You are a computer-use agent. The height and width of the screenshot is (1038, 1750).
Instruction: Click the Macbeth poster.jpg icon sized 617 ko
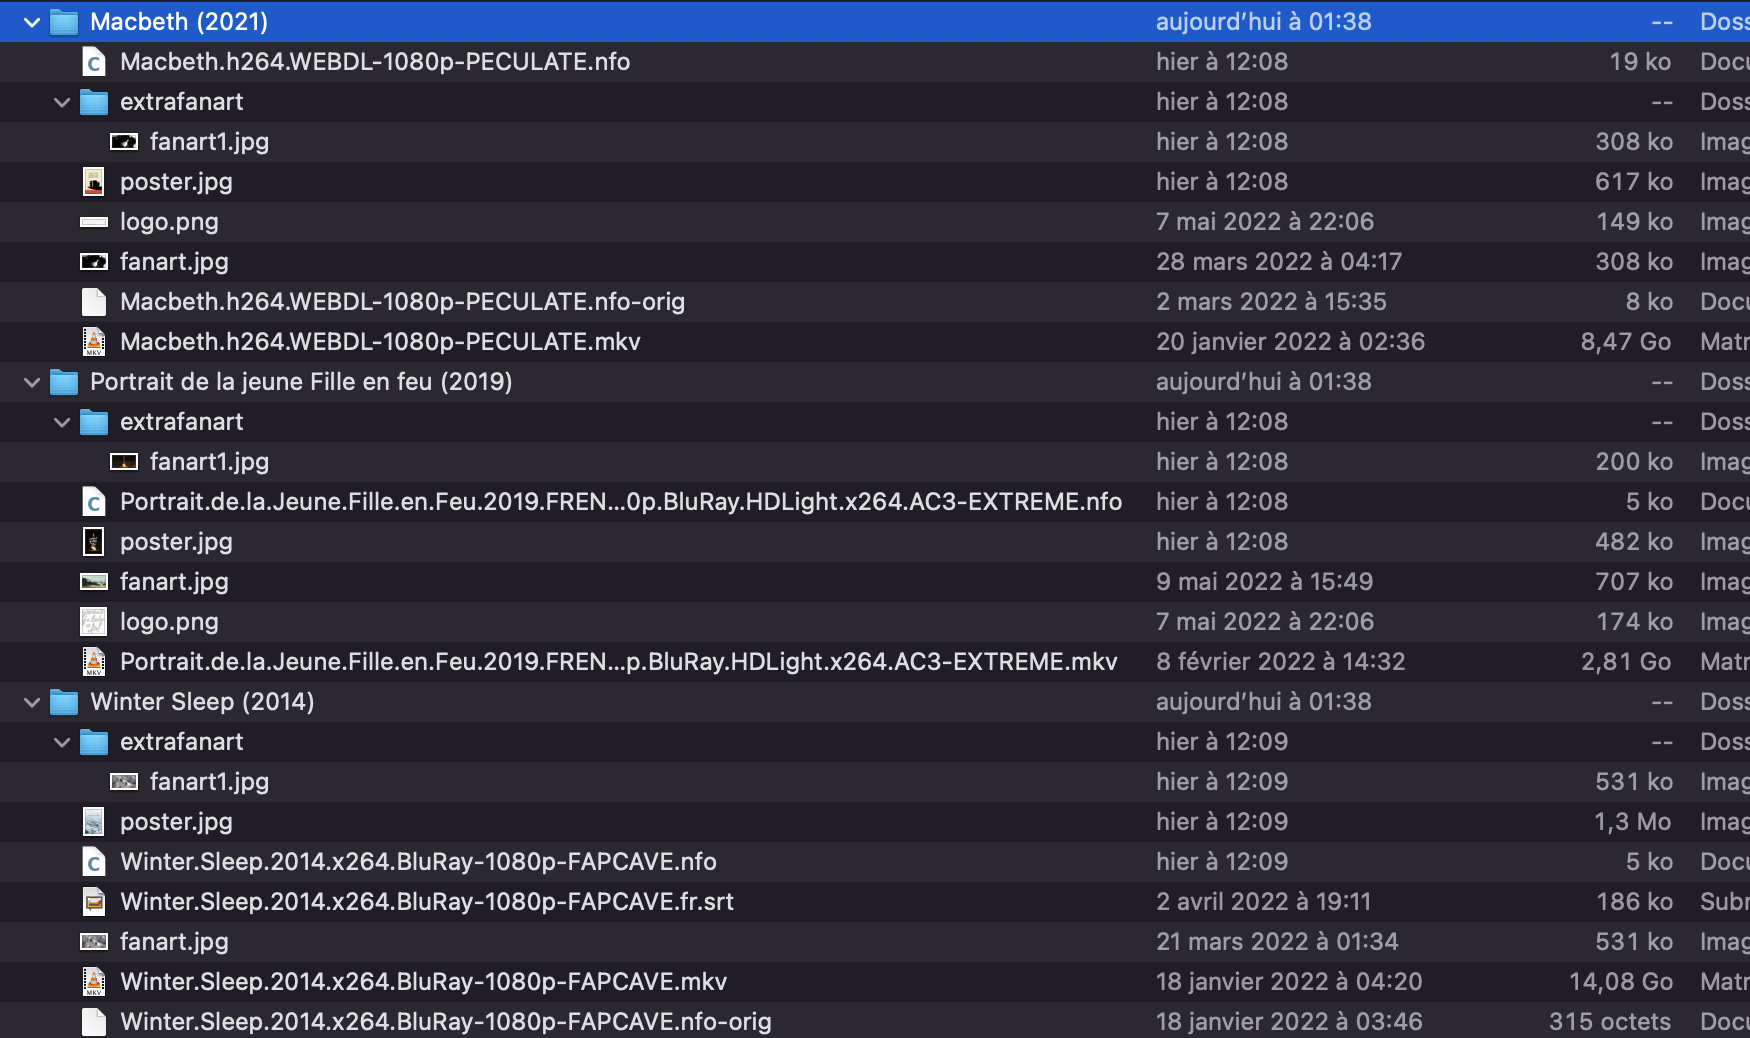point(94,182)
